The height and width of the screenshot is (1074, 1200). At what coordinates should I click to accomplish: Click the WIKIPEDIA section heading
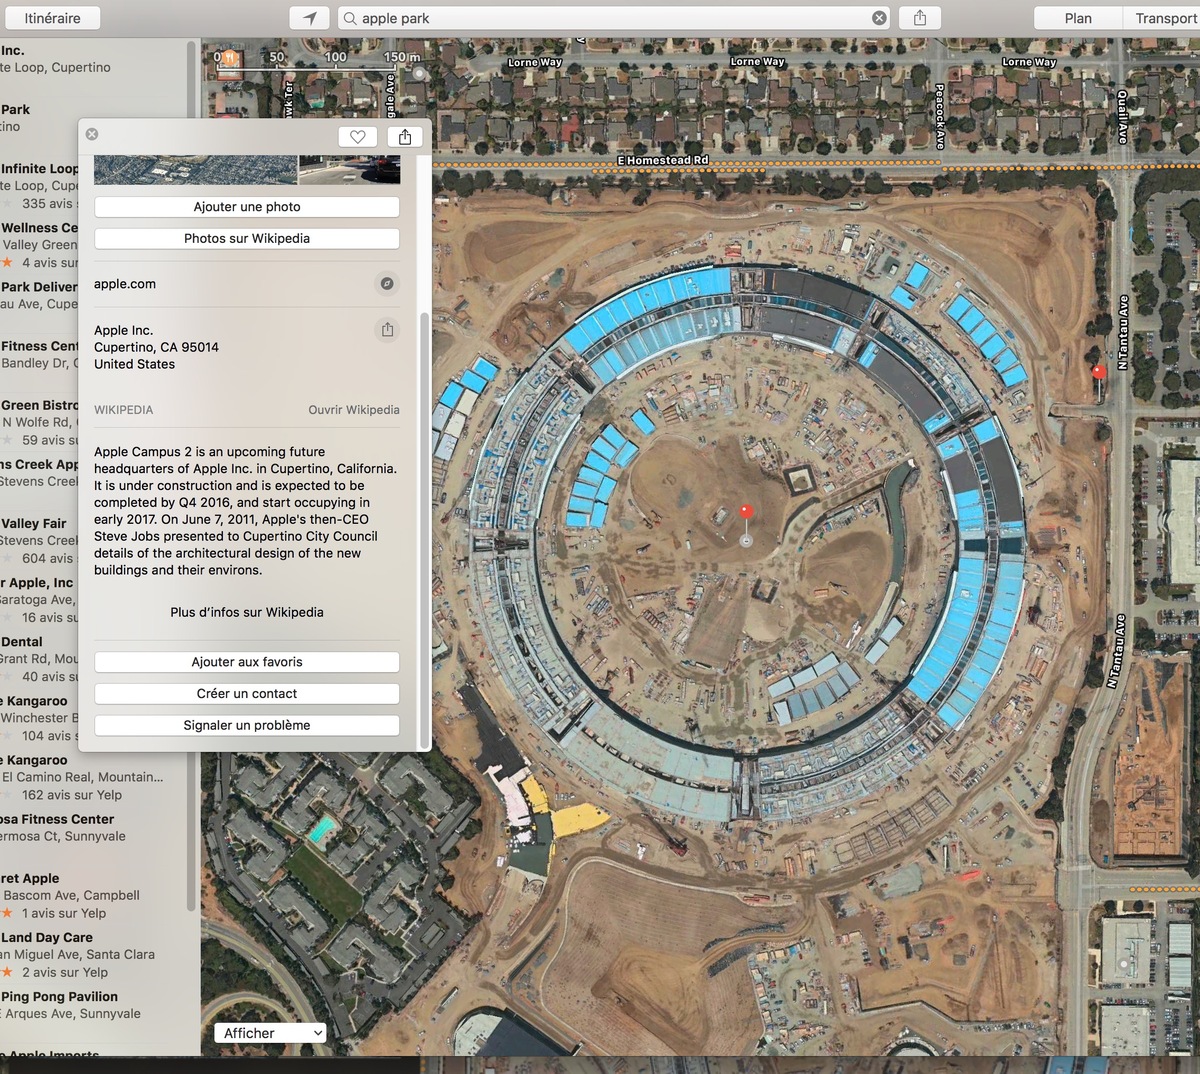coord(124,410)
